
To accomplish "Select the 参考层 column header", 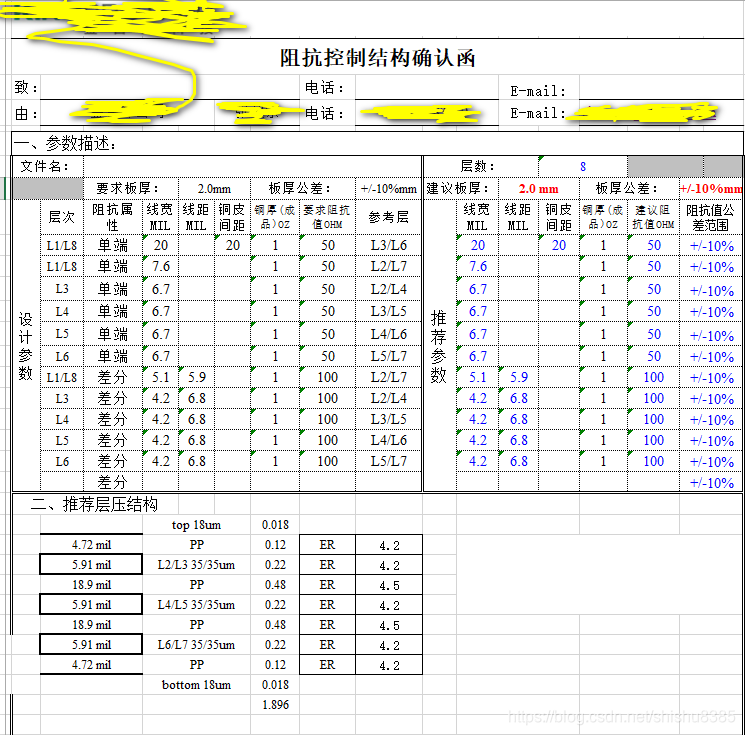I will tap(389, 217).
